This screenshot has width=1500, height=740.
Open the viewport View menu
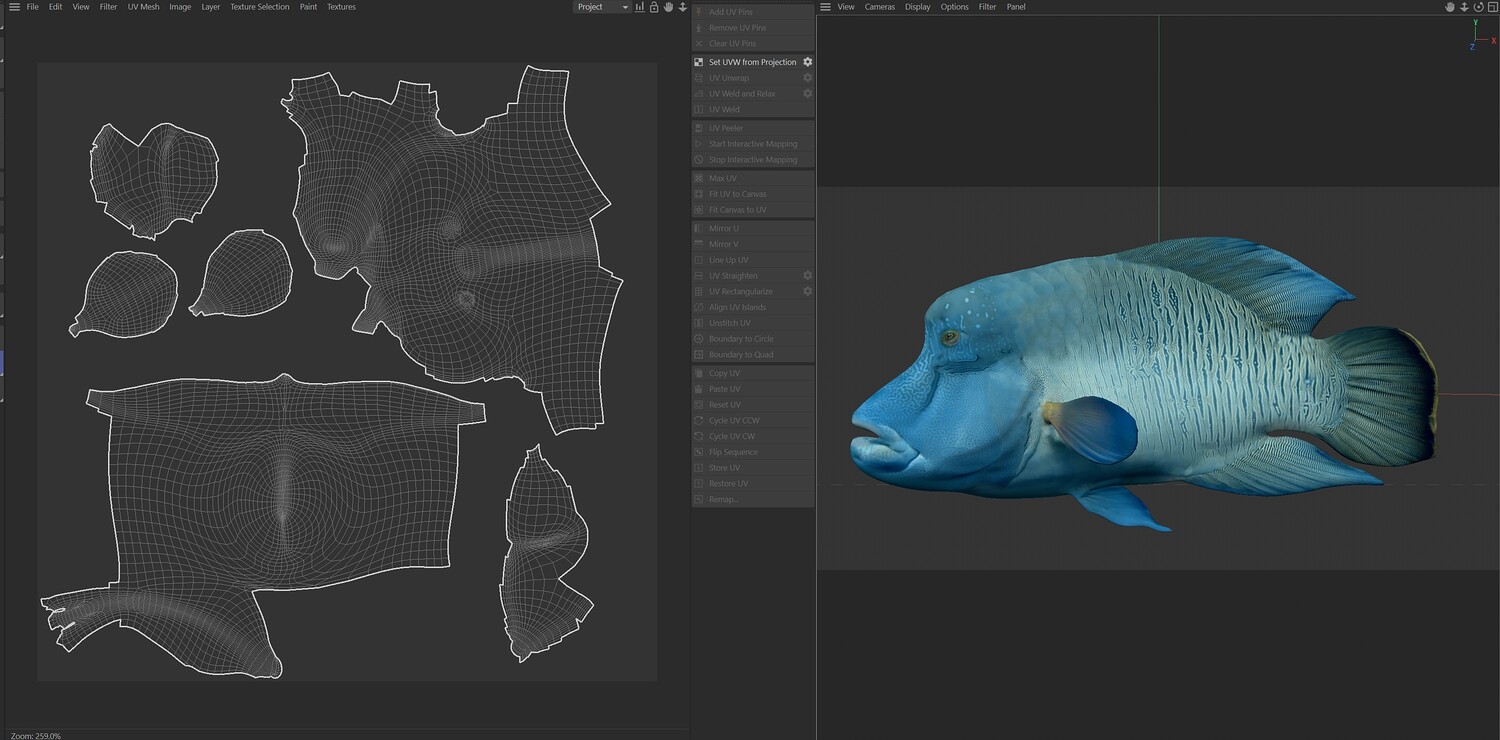(846, 7)
